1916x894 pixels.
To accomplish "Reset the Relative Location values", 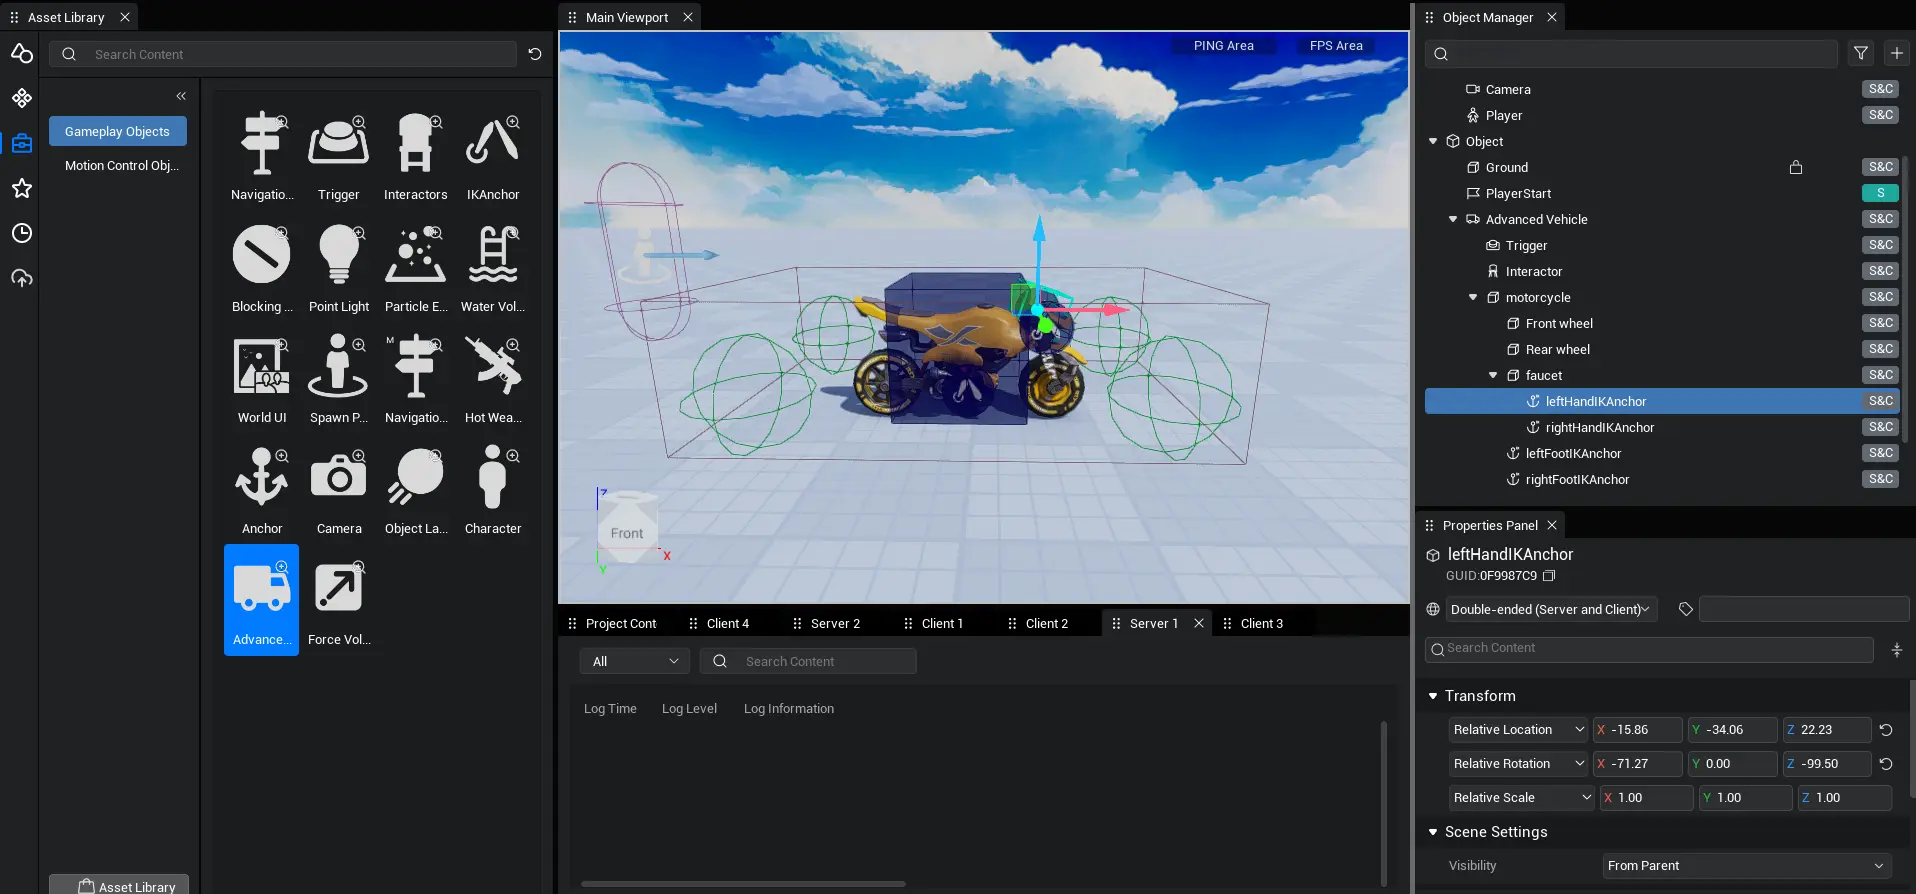I will [x=1886, y=730].
